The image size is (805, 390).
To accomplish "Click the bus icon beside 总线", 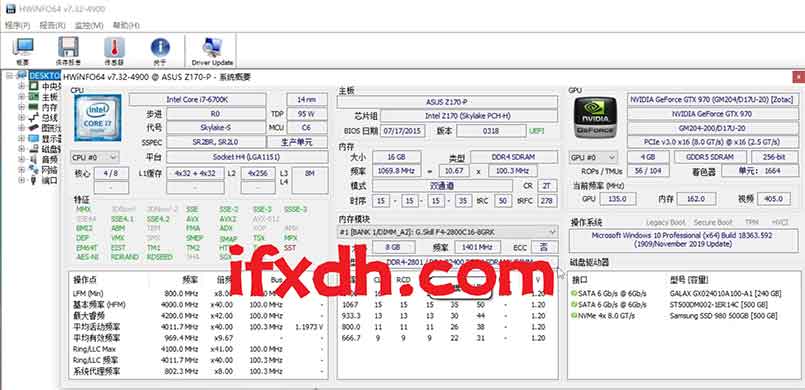I will click(x=33, y=118).
